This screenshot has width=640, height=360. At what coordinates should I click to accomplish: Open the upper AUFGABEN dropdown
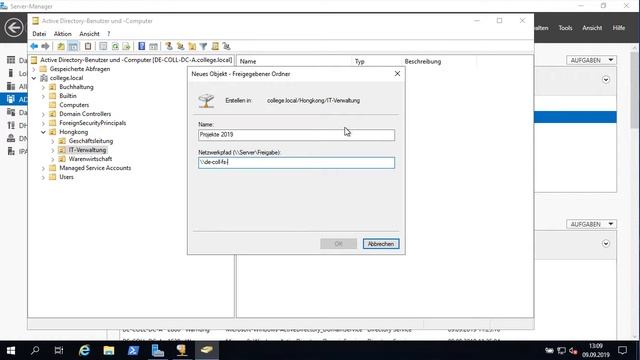click(591, 60)
